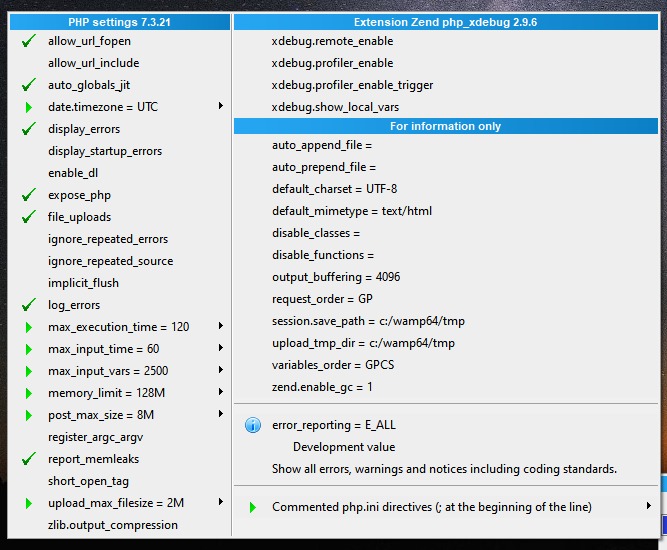This screenshot has height=550, width=667.
Task: Click the green arrow icon beside max_execution_time
Action: (x=28, y=327)
